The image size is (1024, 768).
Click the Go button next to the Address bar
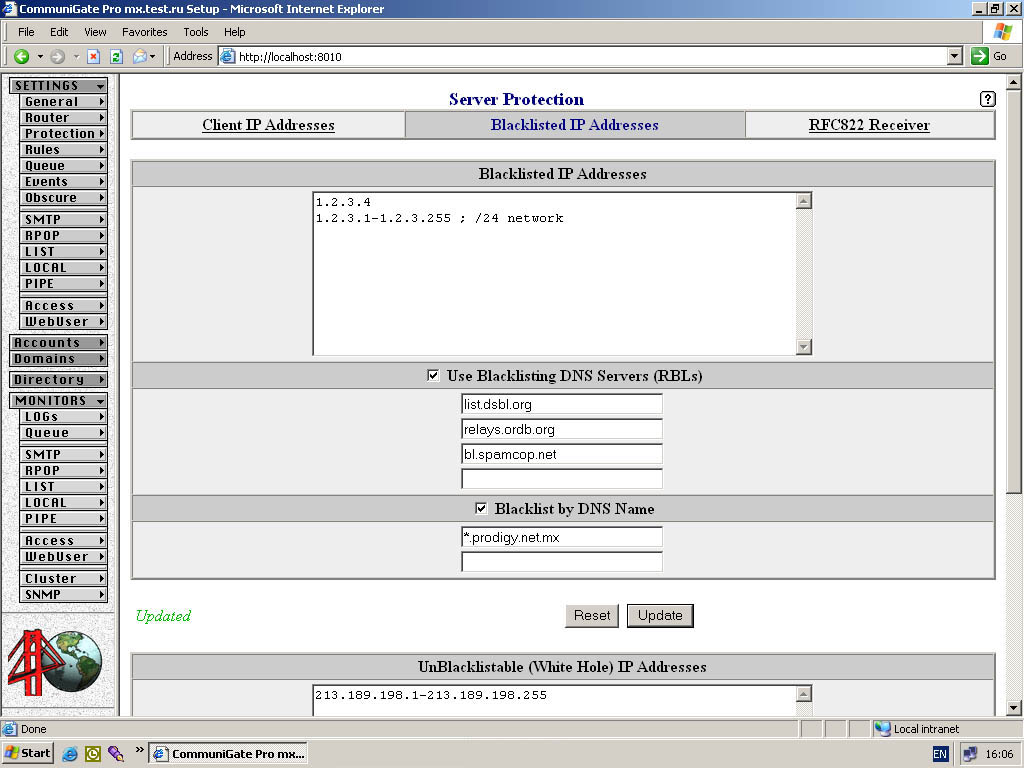click(989, 56)
